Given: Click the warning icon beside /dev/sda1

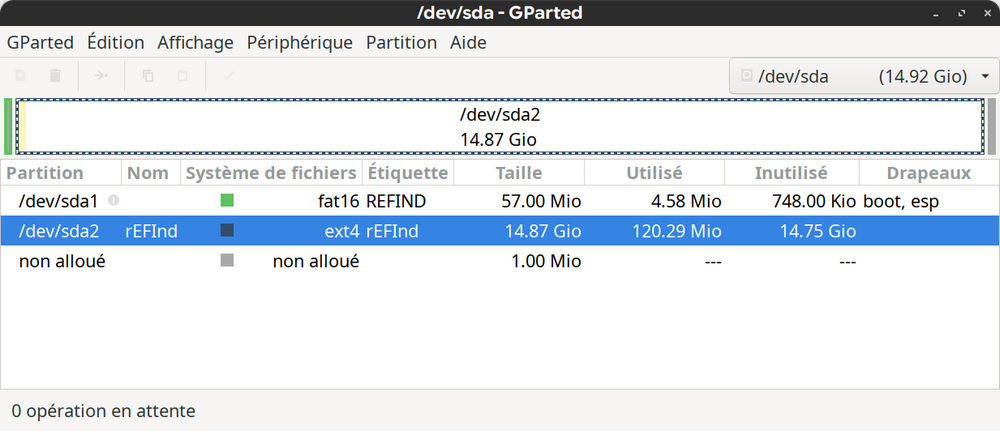Looking at the screenshot, I should [x=114, y=201].
